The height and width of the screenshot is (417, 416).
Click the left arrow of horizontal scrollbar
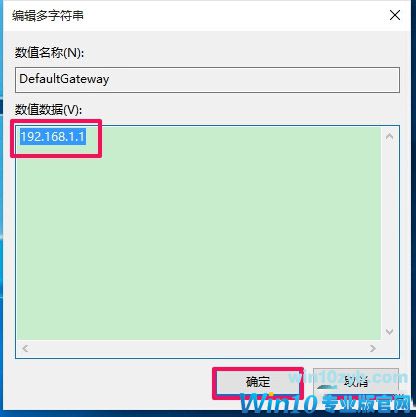pyautogui.click(x=25, y=349)
